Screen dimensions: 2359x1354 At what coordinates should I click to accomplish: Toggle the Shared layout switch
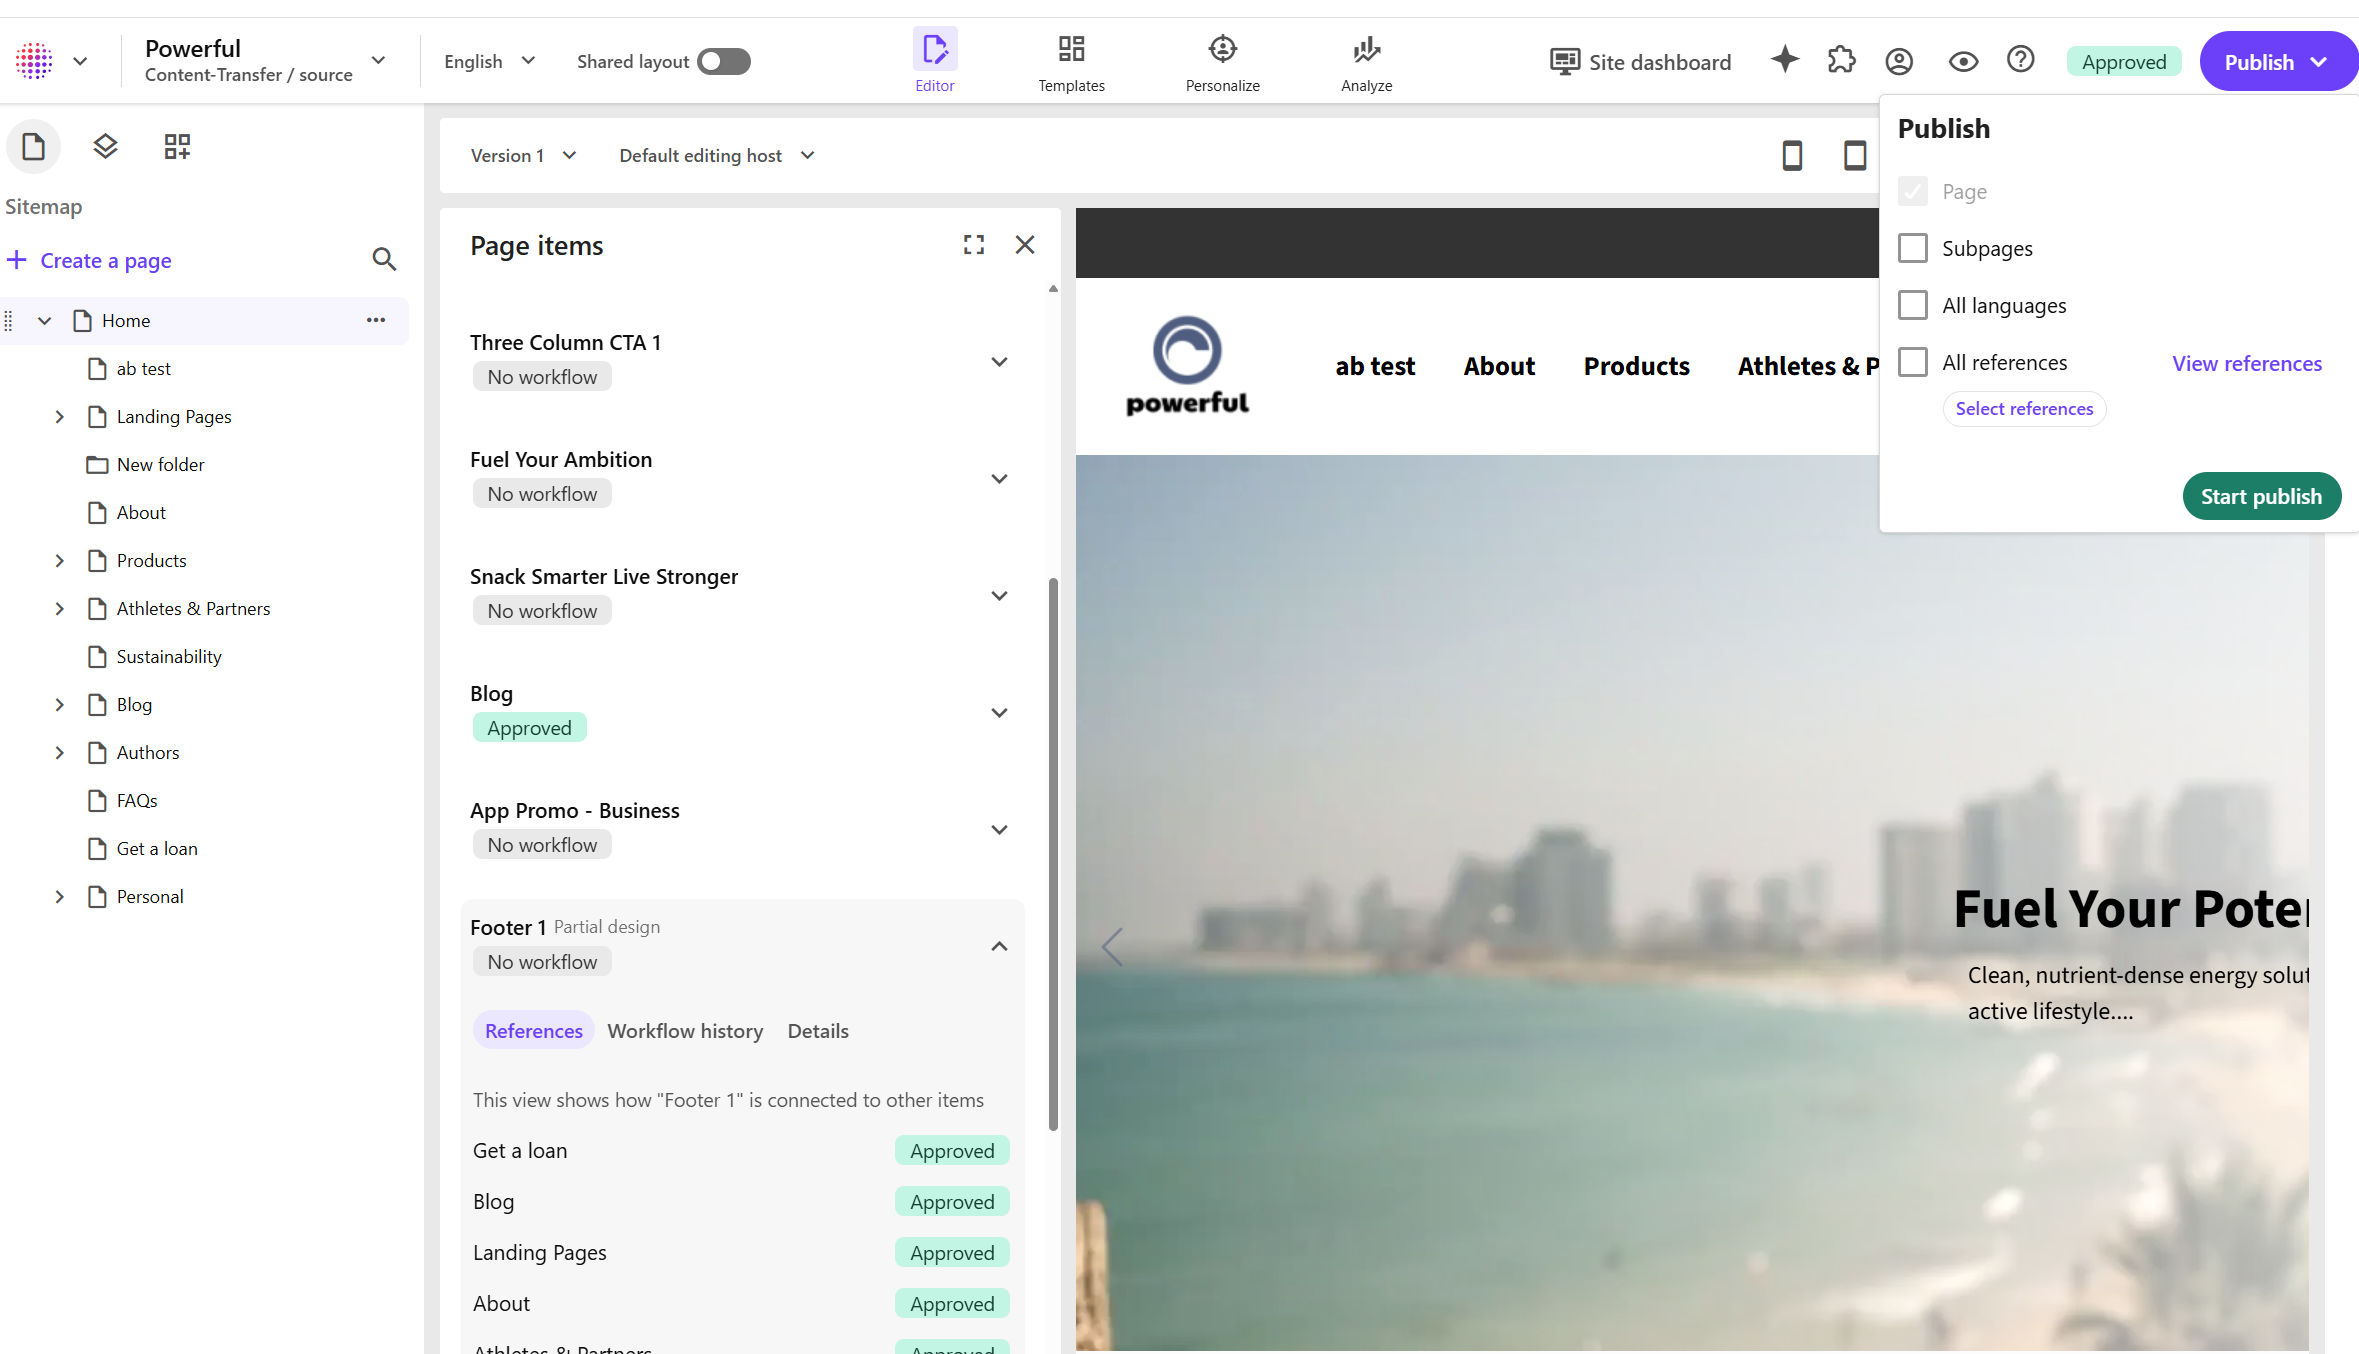[x=724, y=61]
